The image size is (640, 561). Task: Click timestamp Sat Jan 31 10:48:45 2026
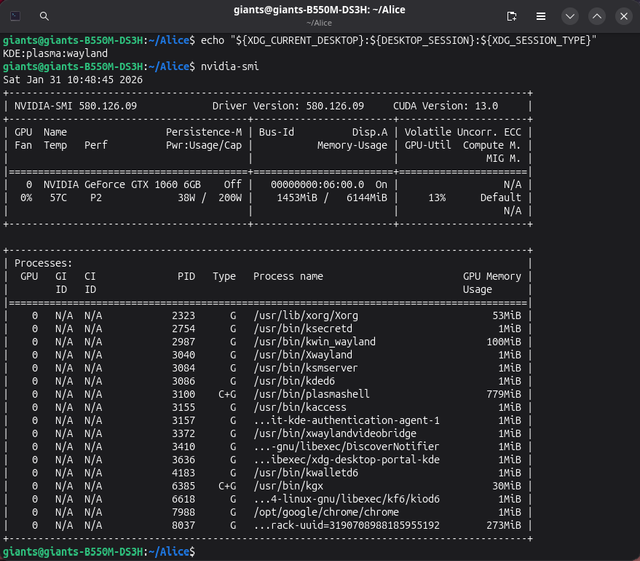73,80
